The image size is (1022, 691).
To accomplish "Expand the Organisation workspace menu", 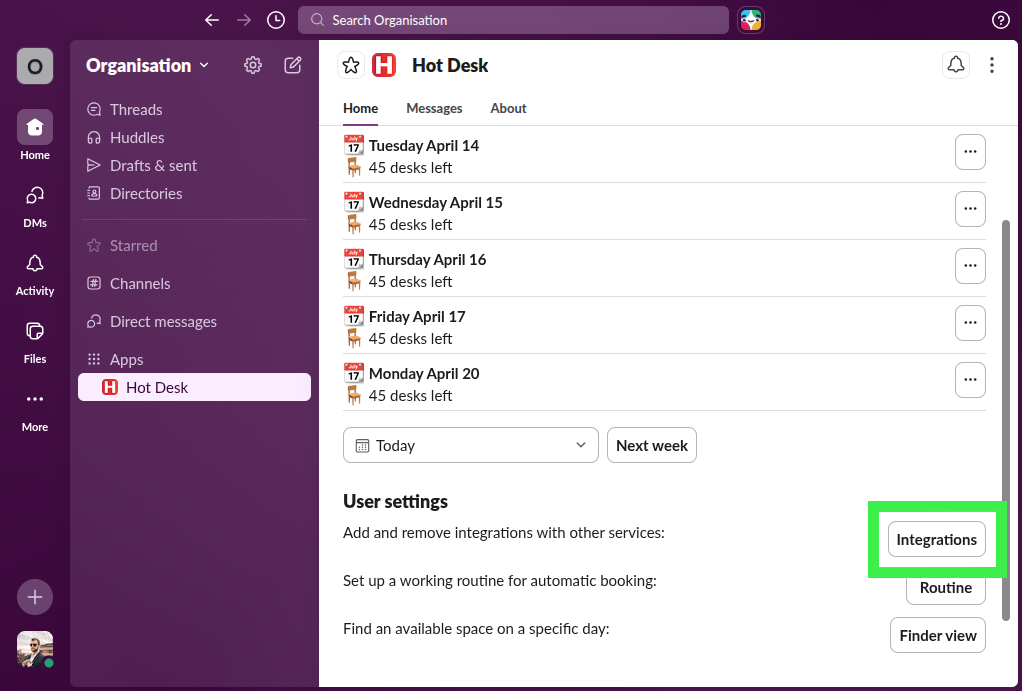I will tap(147, 65).
